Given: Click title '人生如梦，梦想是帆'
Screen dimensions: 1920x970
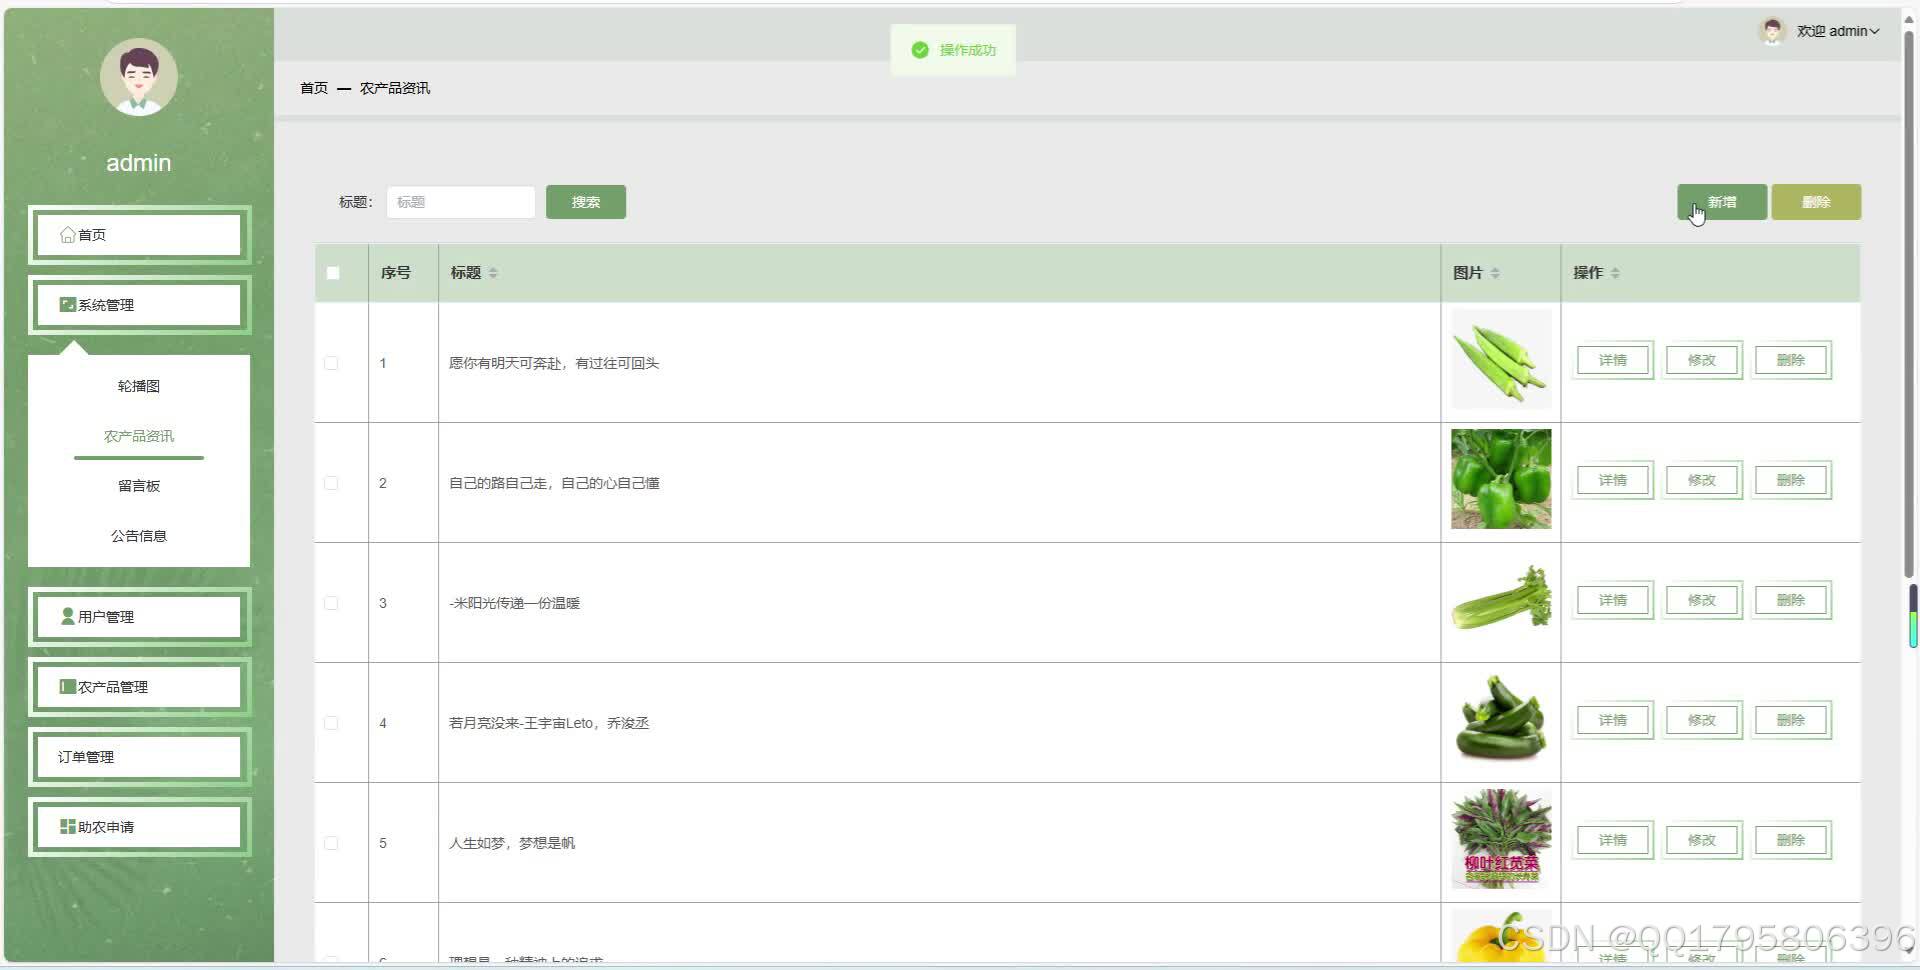Looking at the screenshot, I should 512,843.
